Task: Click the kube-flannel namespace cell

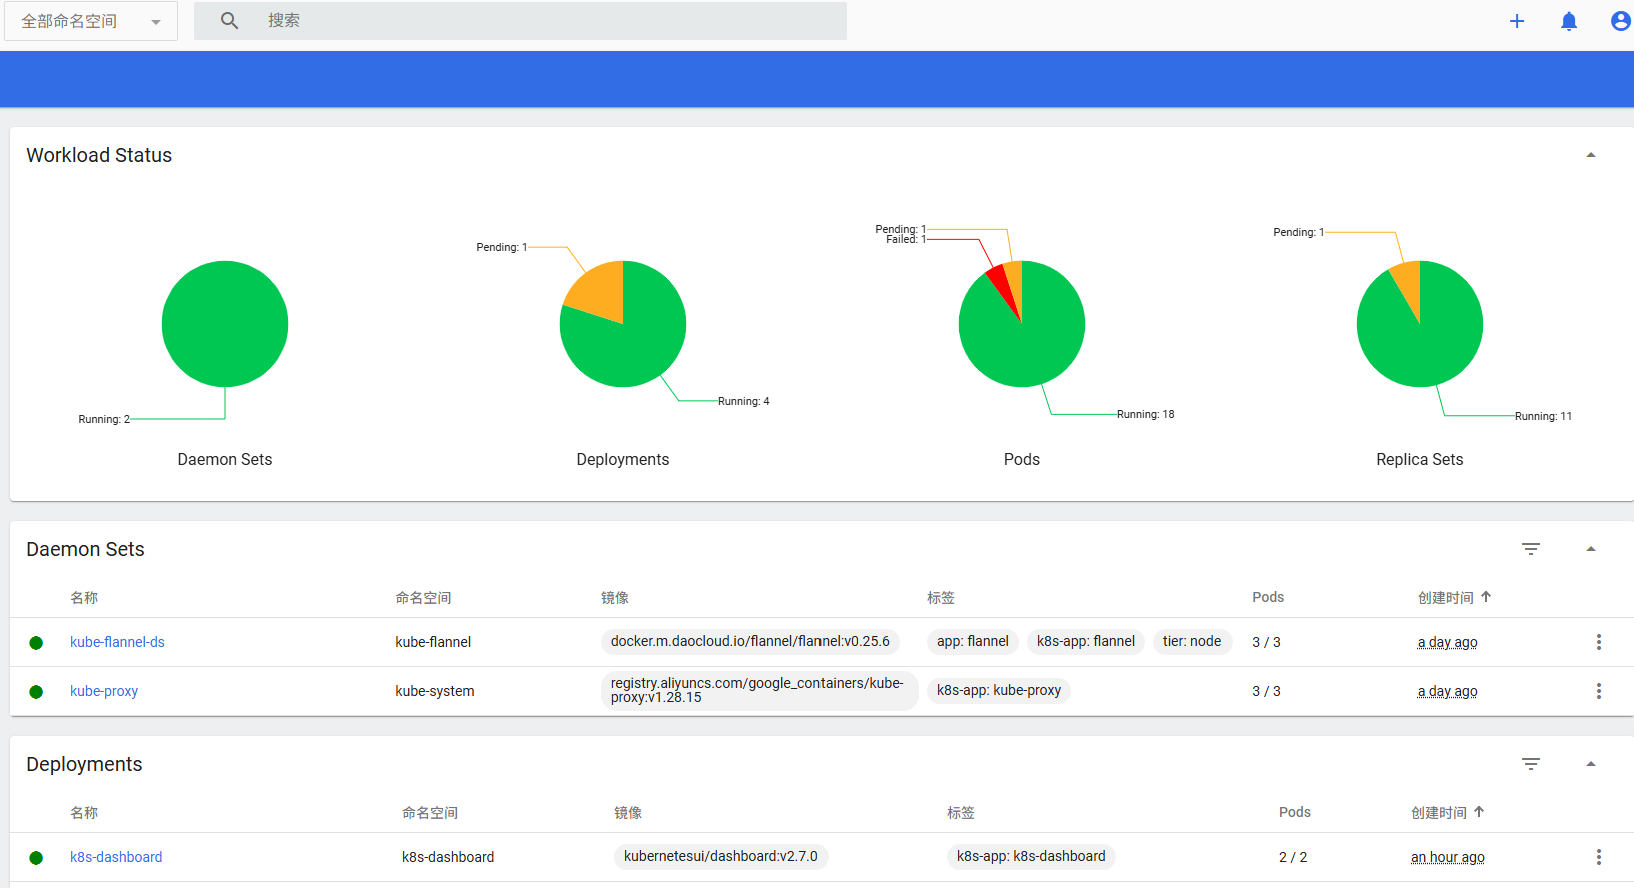Action: (x=433, y=642)
